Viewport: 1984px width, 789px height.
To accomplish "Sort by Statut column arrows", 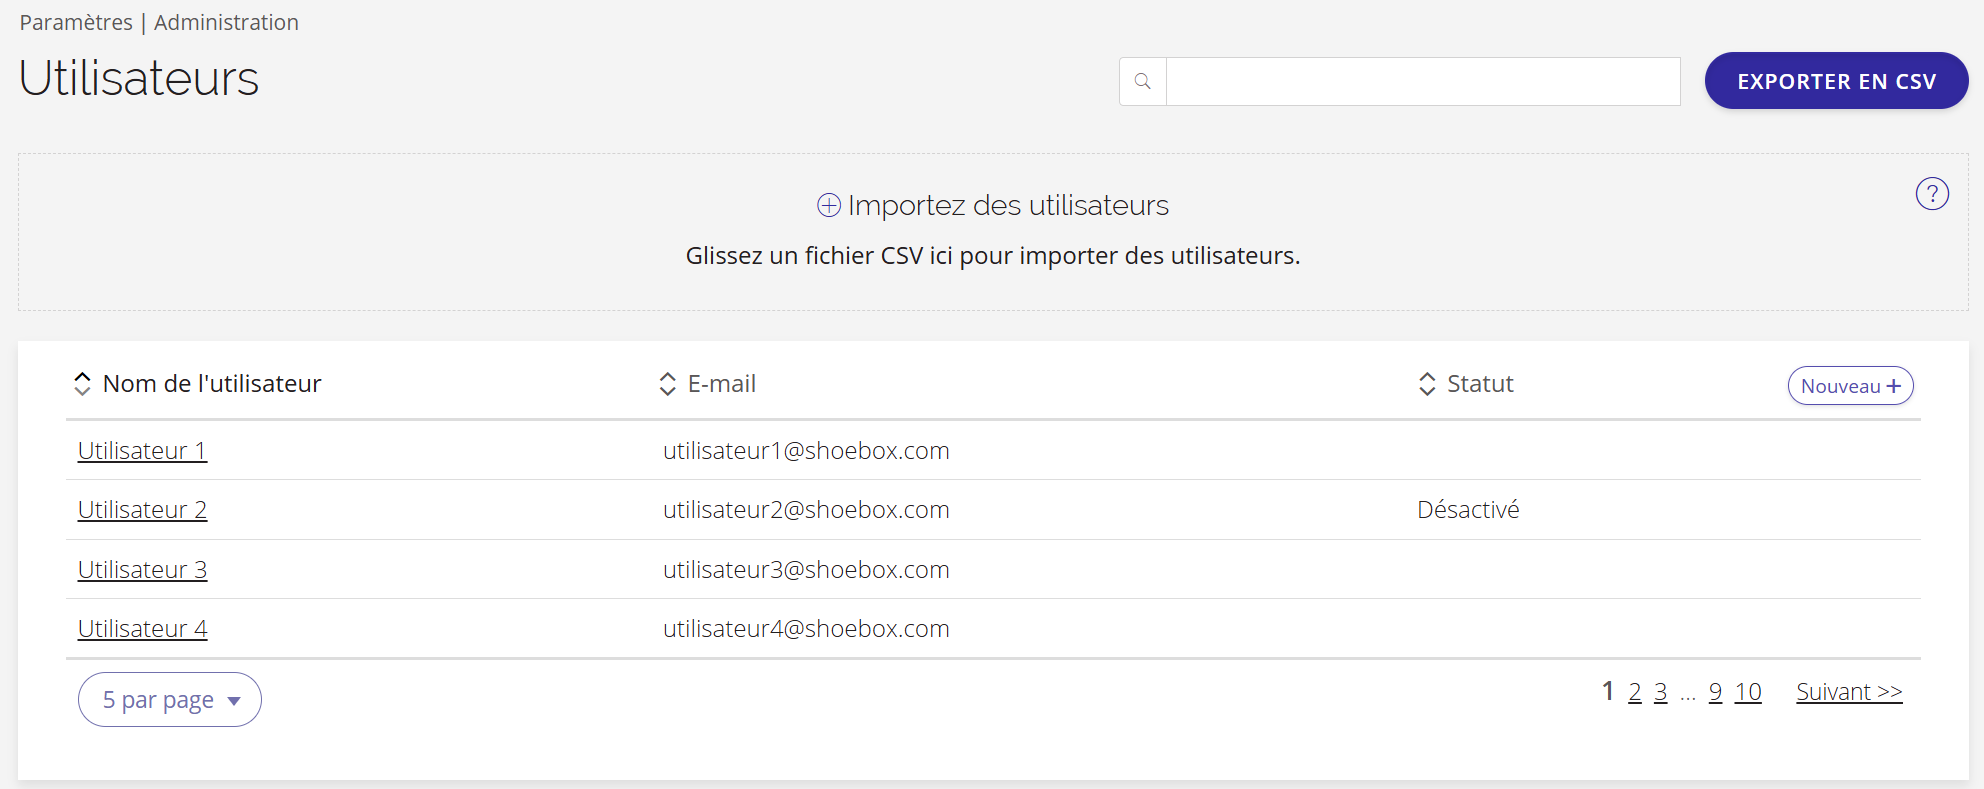I will point(1427,384).
